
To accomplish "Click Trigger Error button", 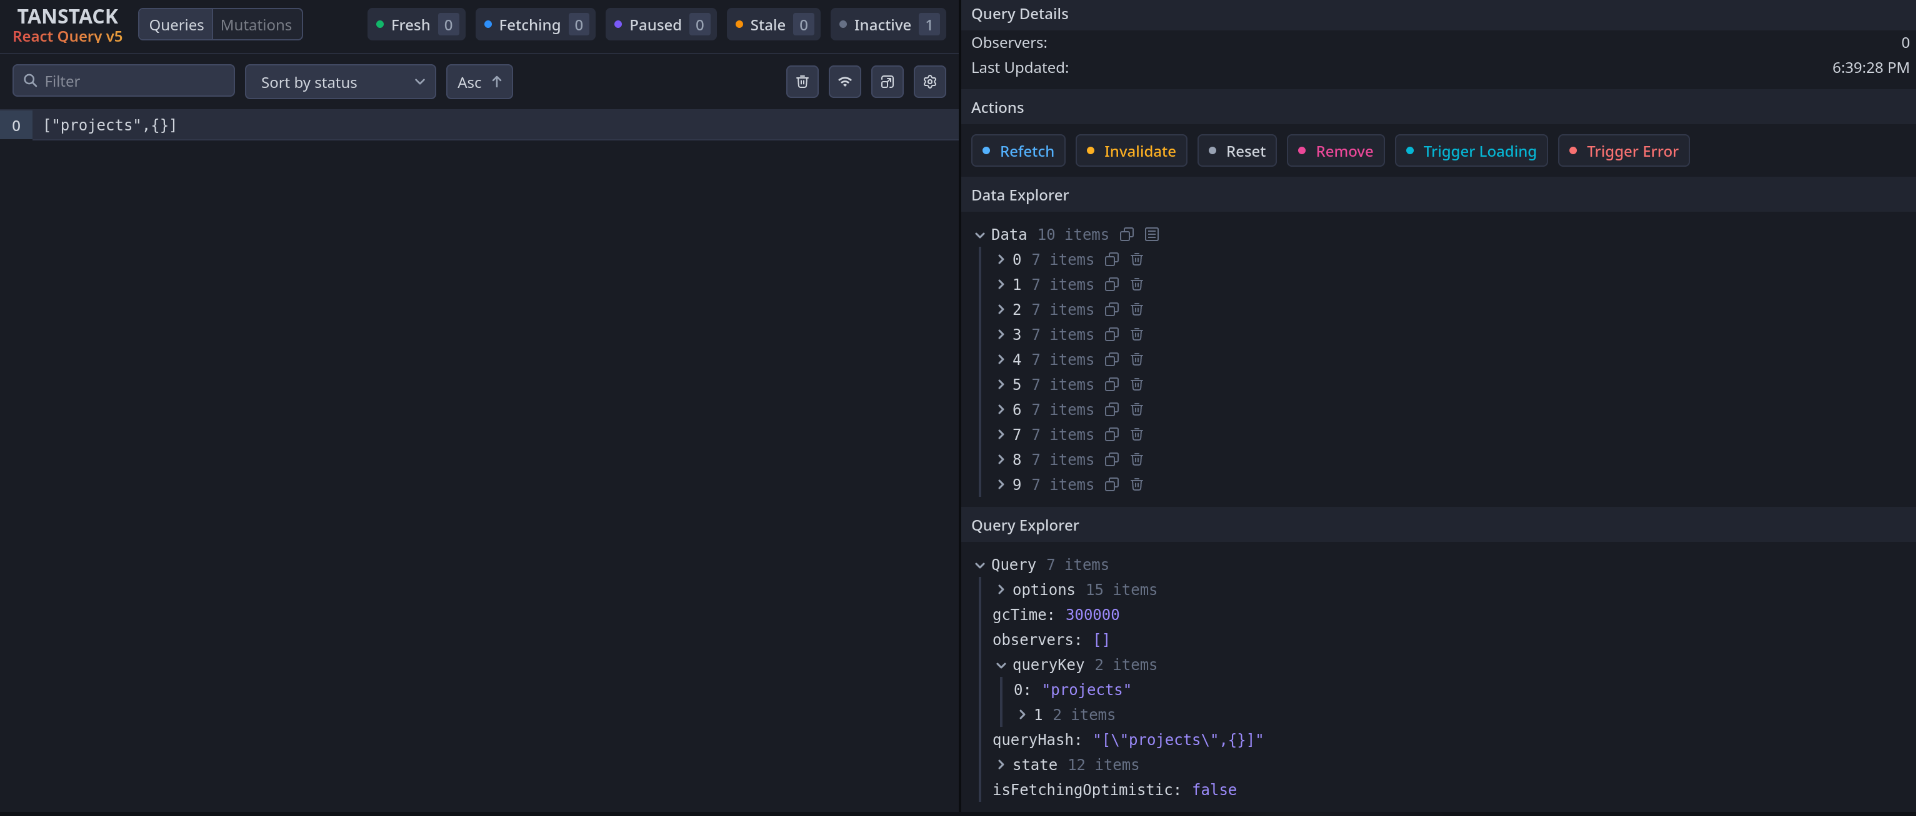I will click(1624, 151).
